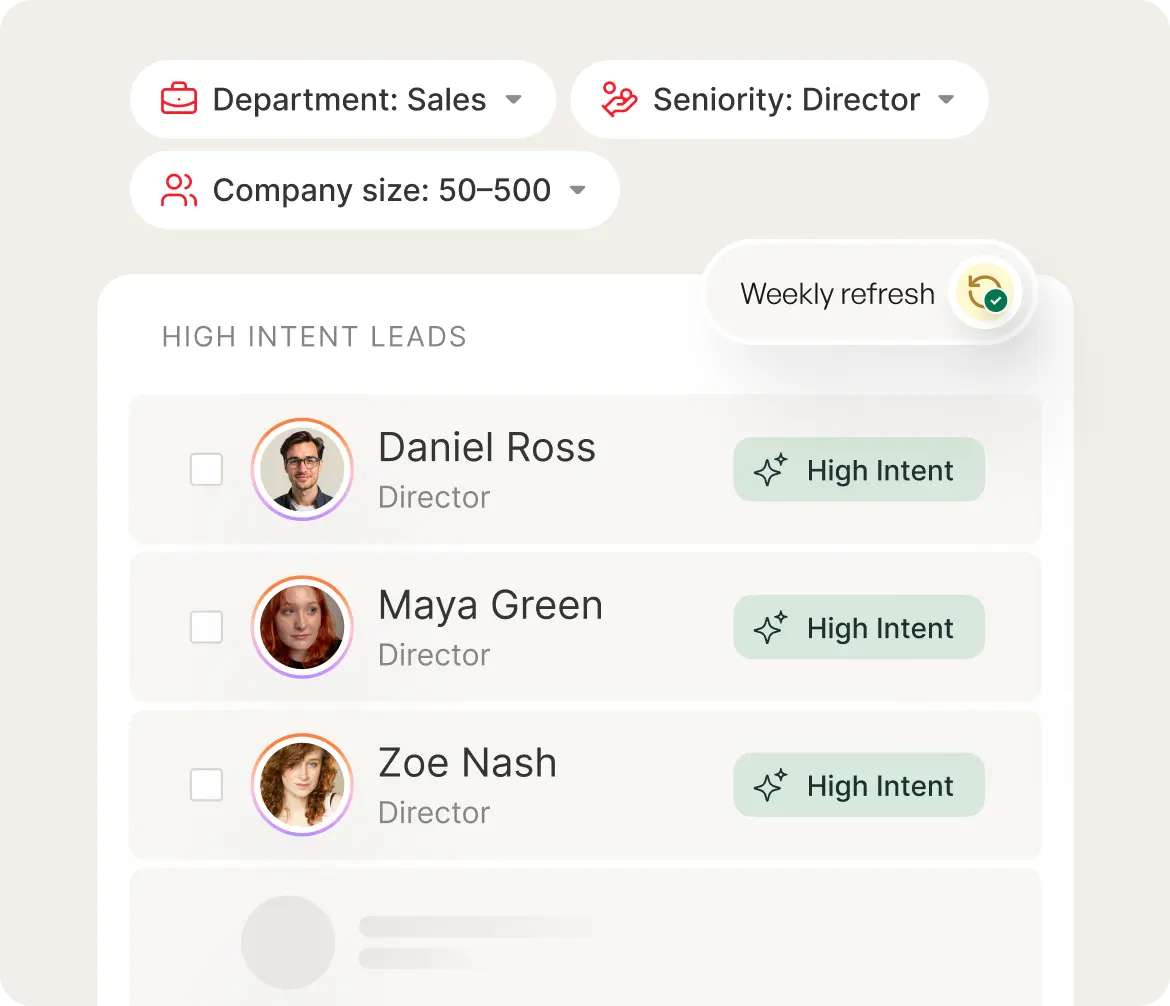Viewport: 1170px width, 1006px height.
Task: Tick the checkbox for Daniel Ross
Action: point(206,469)
